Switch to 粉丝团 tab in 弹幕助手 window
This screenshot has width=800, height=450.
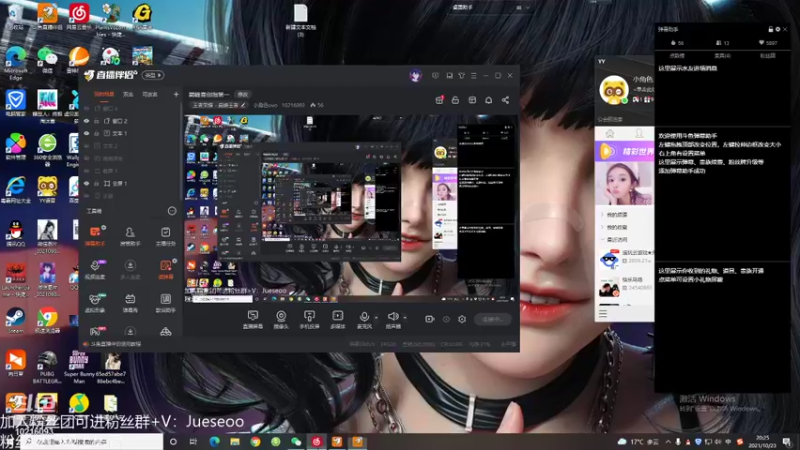click(x=767, y=56)
